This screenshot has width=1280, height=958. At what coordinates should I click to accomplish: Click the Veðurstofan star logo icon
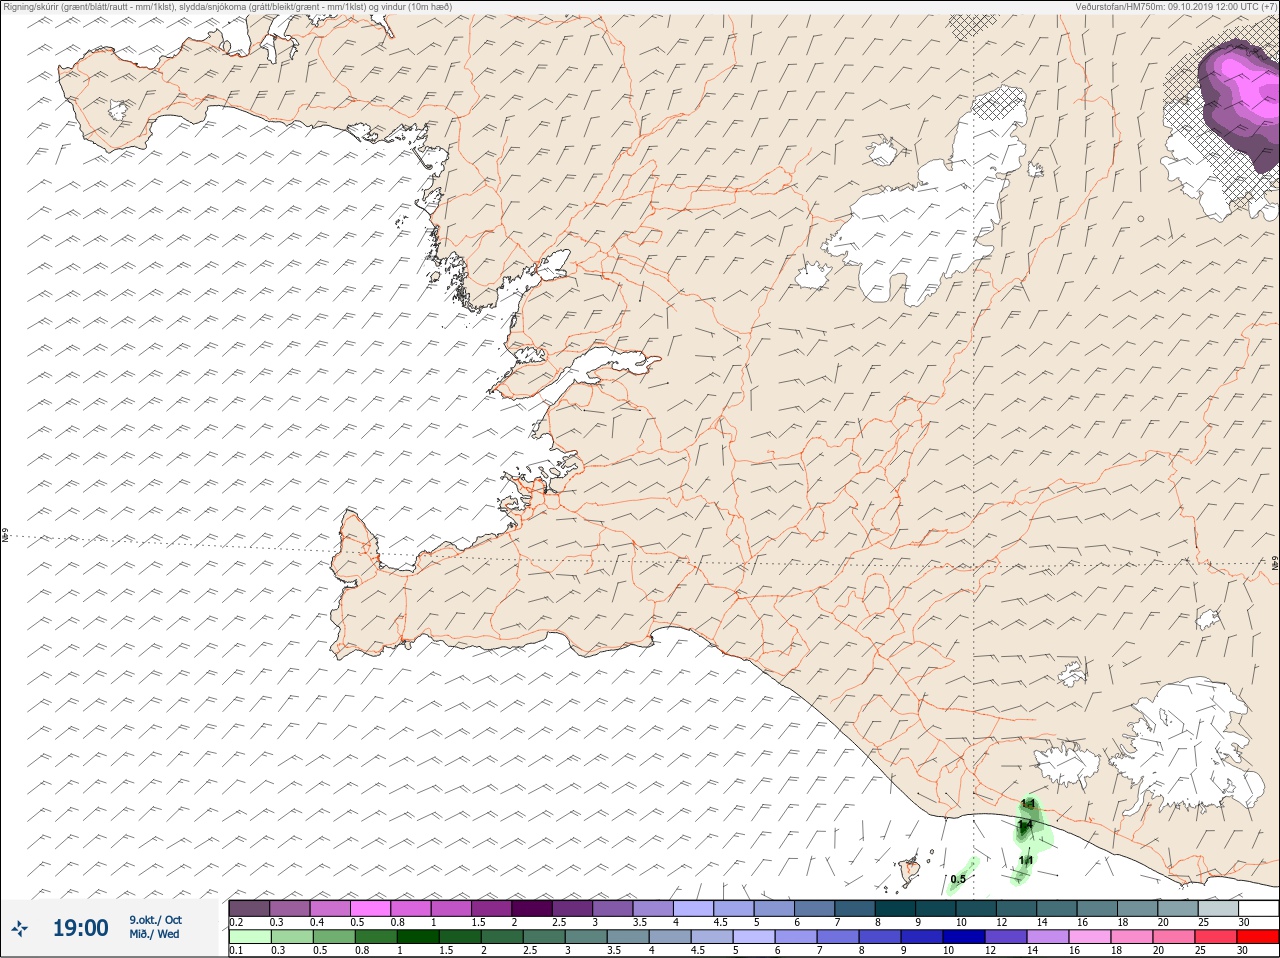20,929
